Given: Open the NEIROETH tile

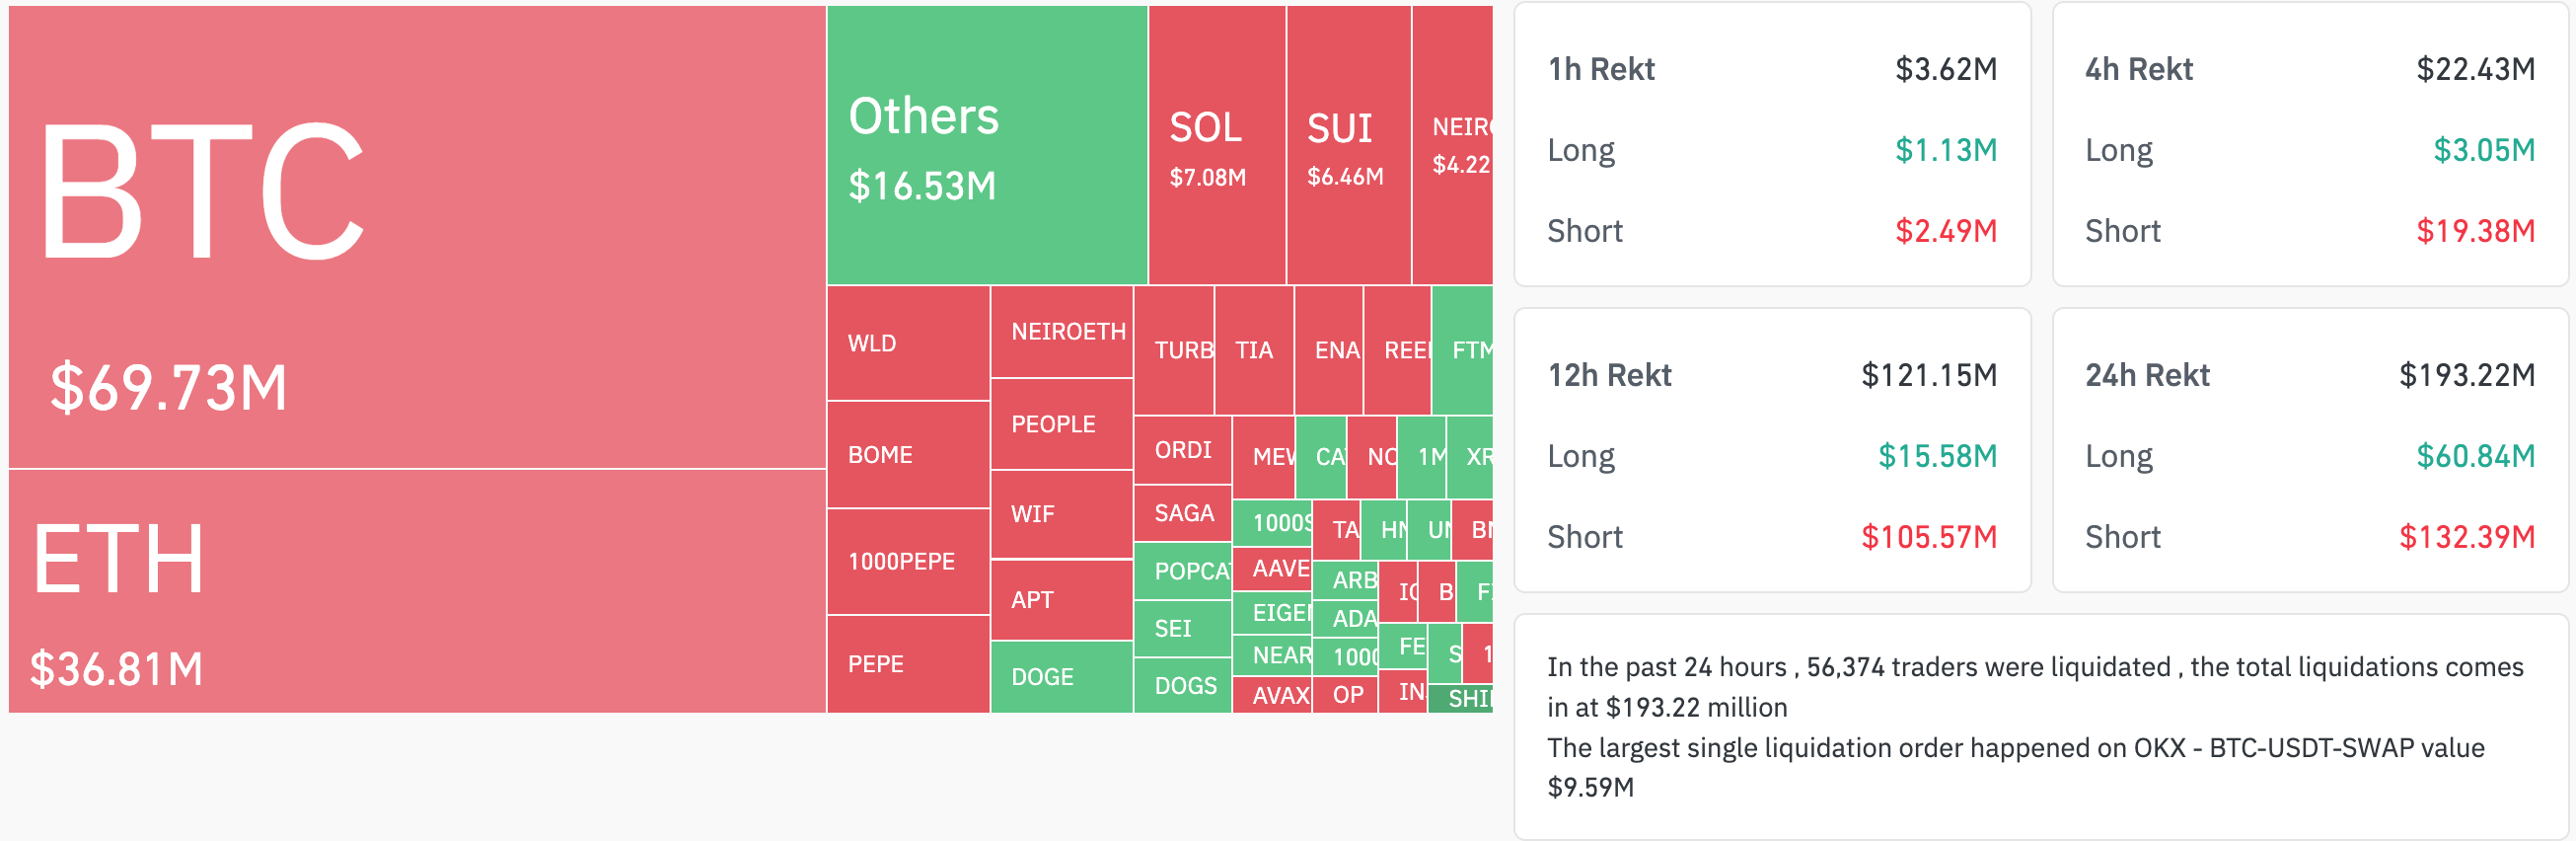Looking at the screenshot, I should point(1061,331).
